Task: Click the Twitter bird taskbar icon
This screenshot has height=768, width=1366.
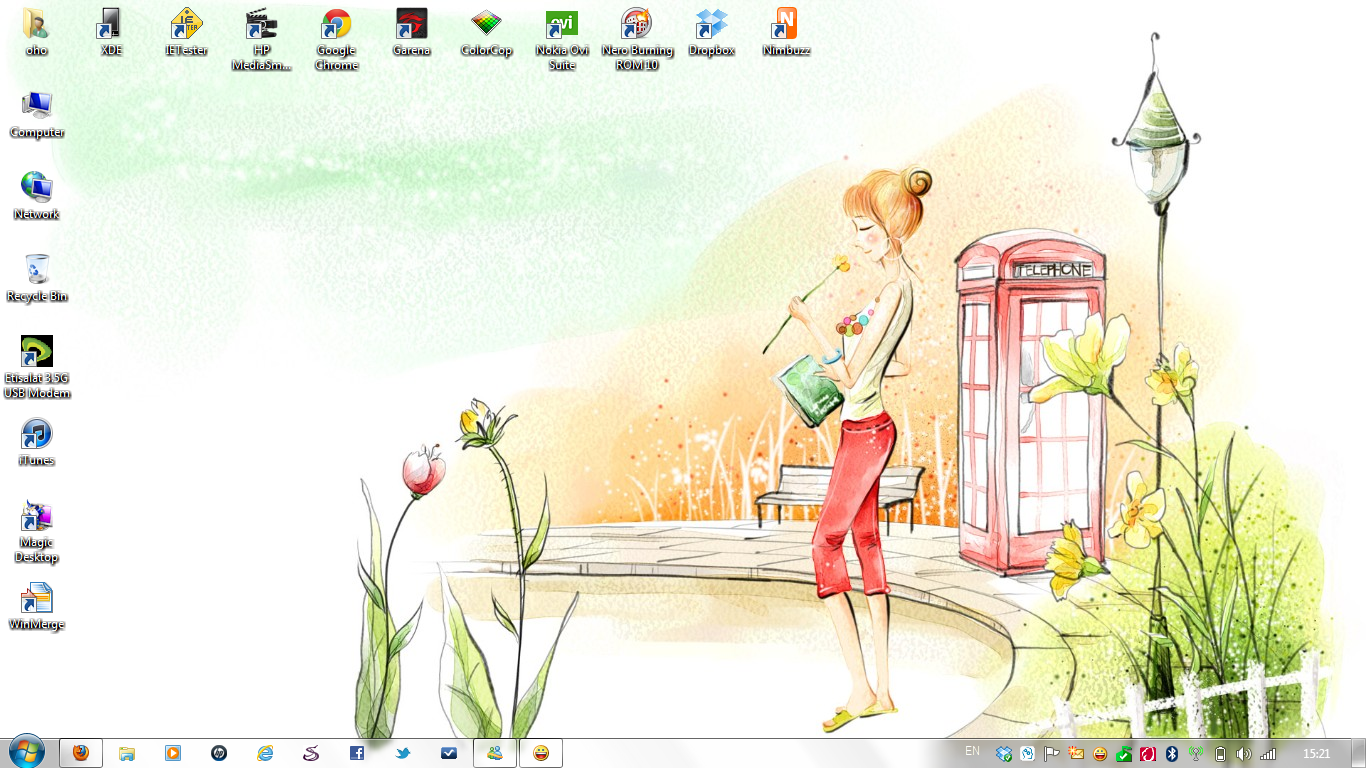Action: [x=403, y=753]
